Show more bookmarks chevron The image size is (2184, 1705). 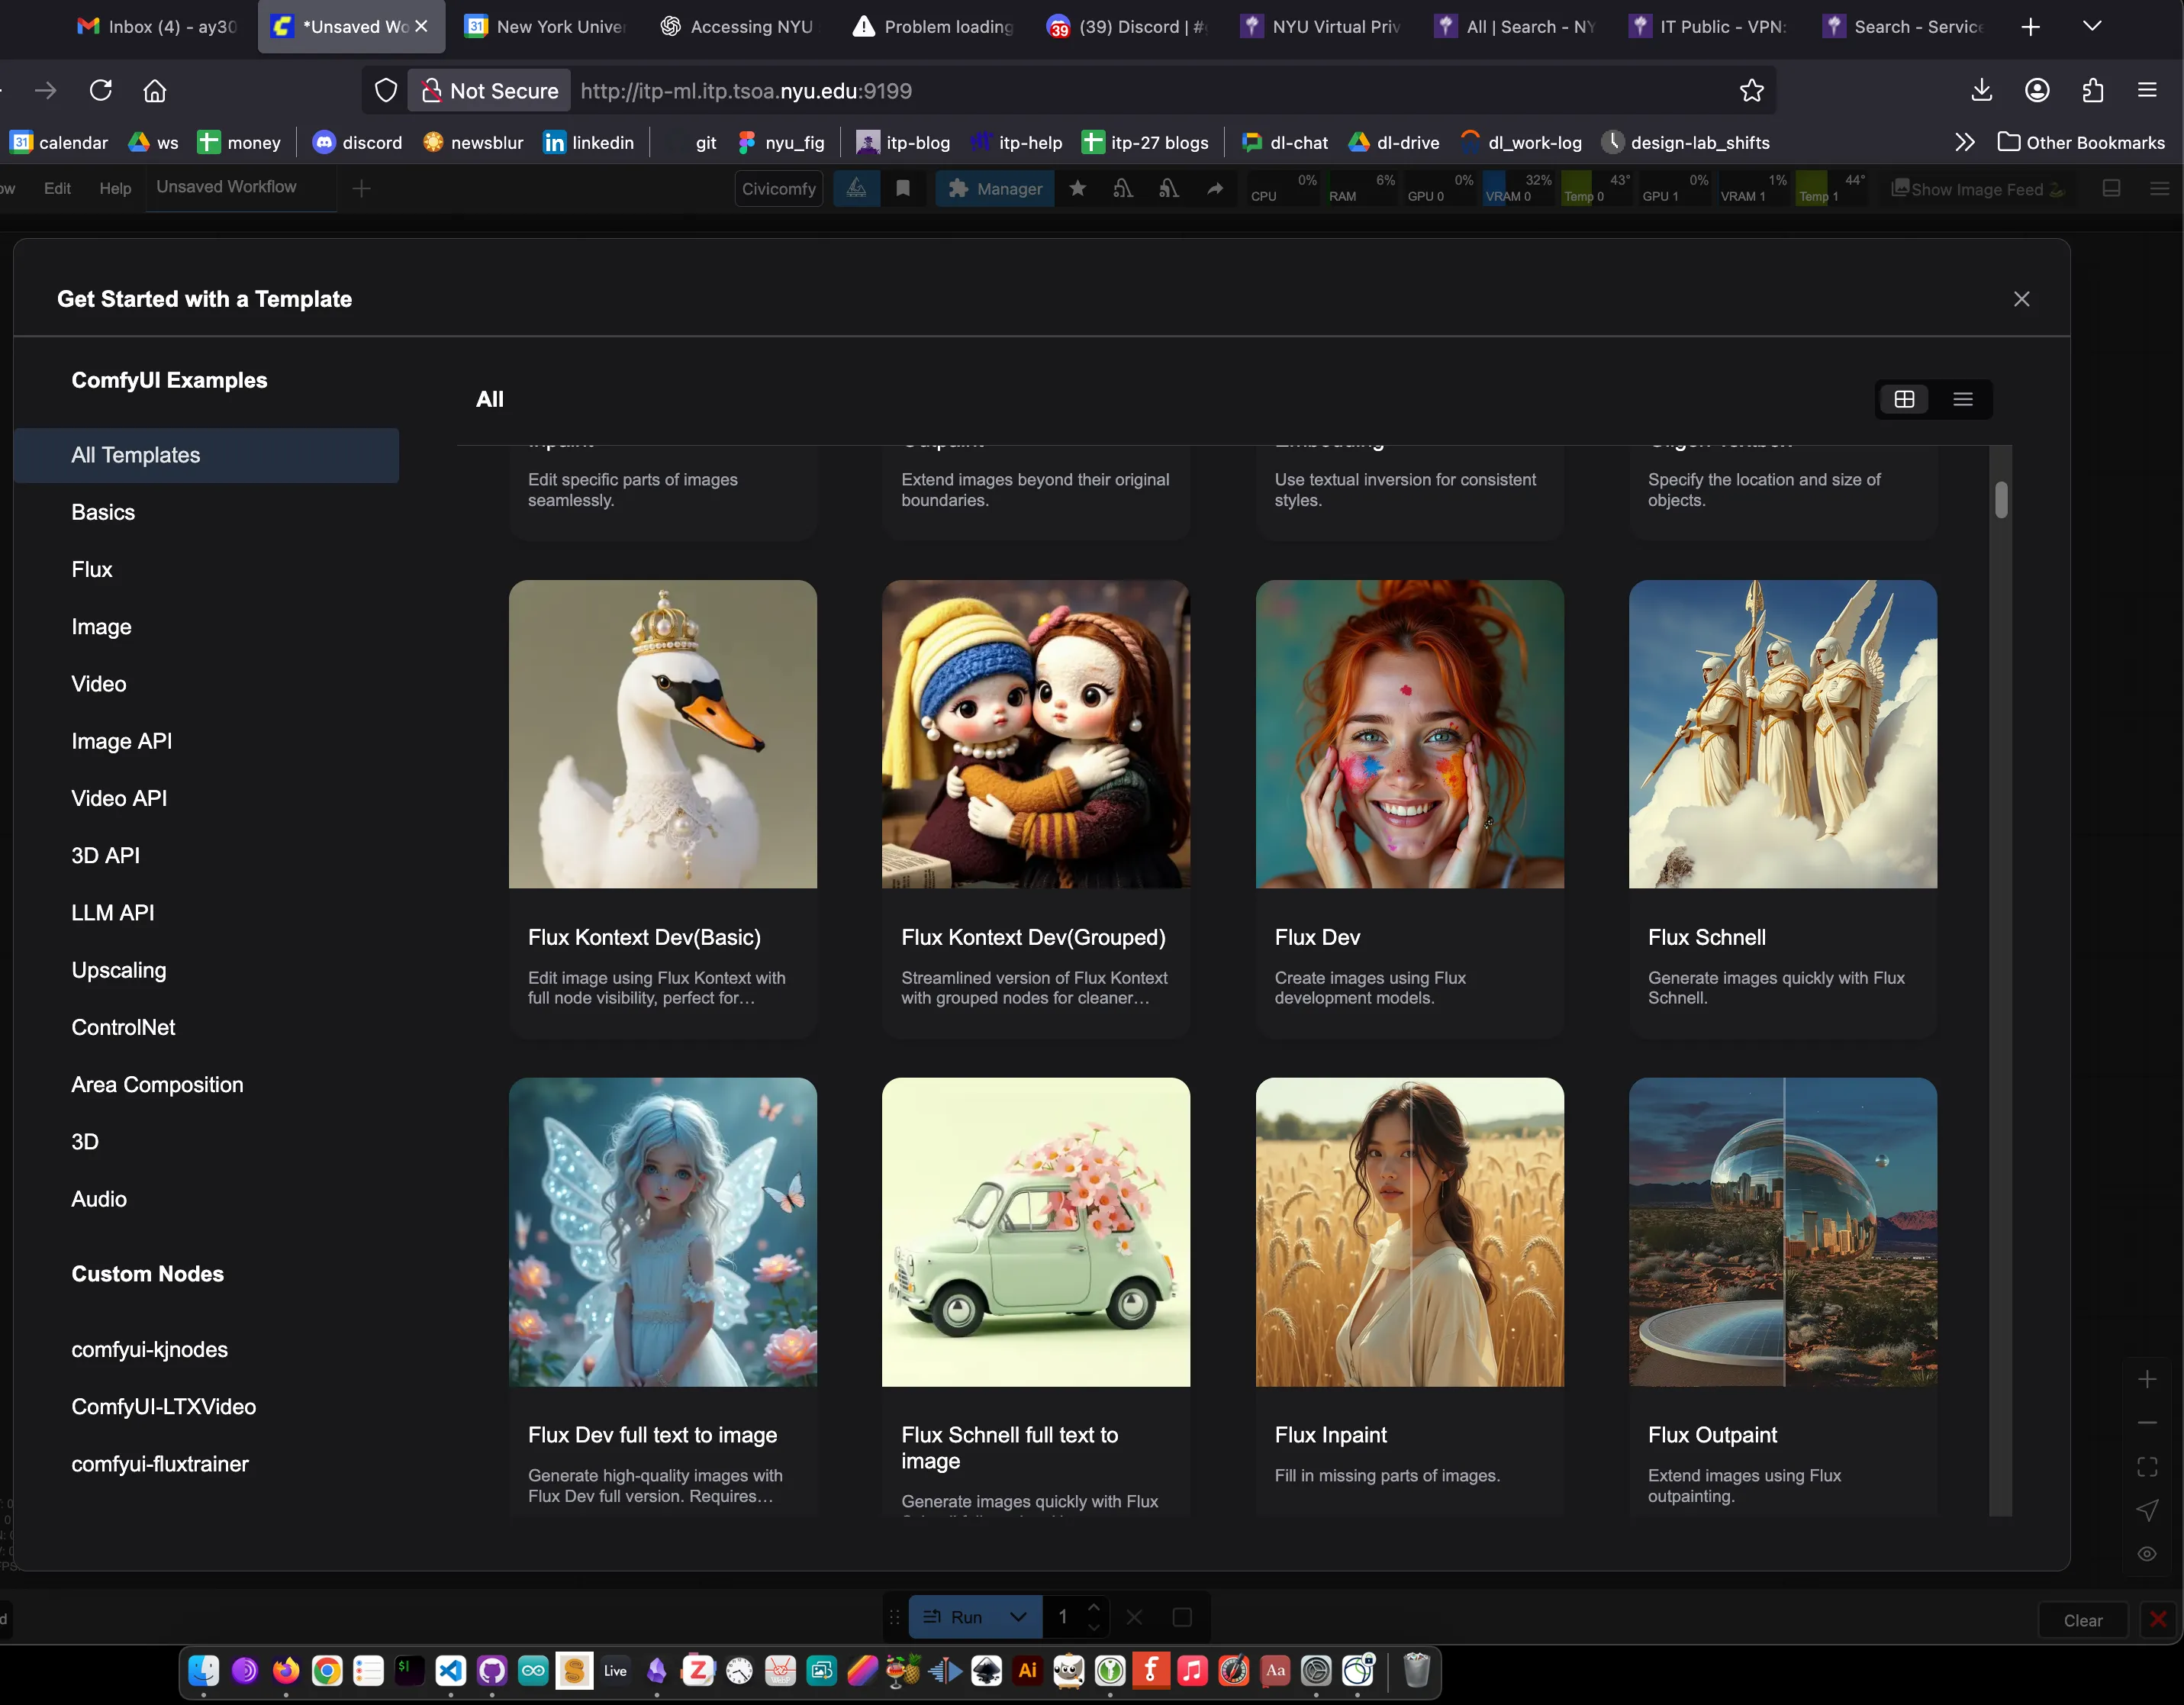[1964, 142]
